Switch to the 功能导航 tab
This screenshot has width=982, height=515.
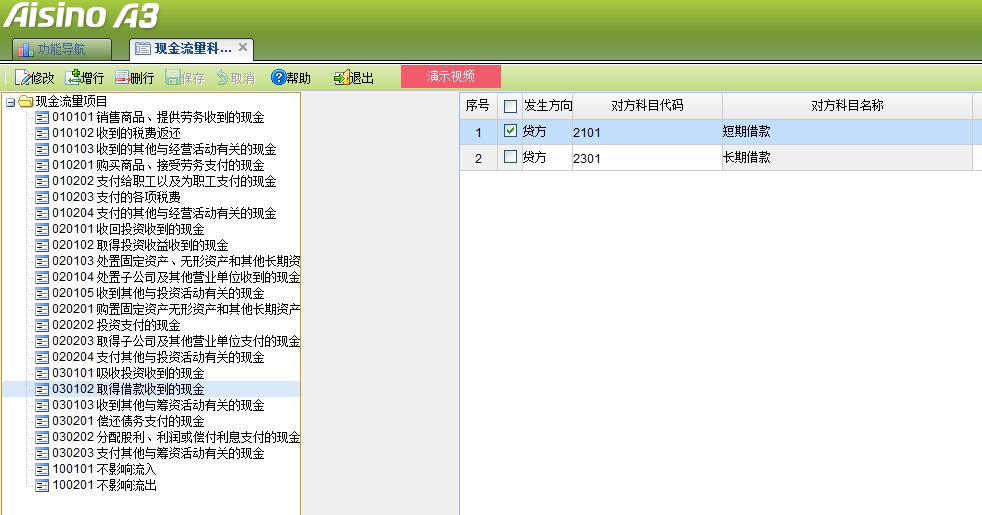(61, 48)
